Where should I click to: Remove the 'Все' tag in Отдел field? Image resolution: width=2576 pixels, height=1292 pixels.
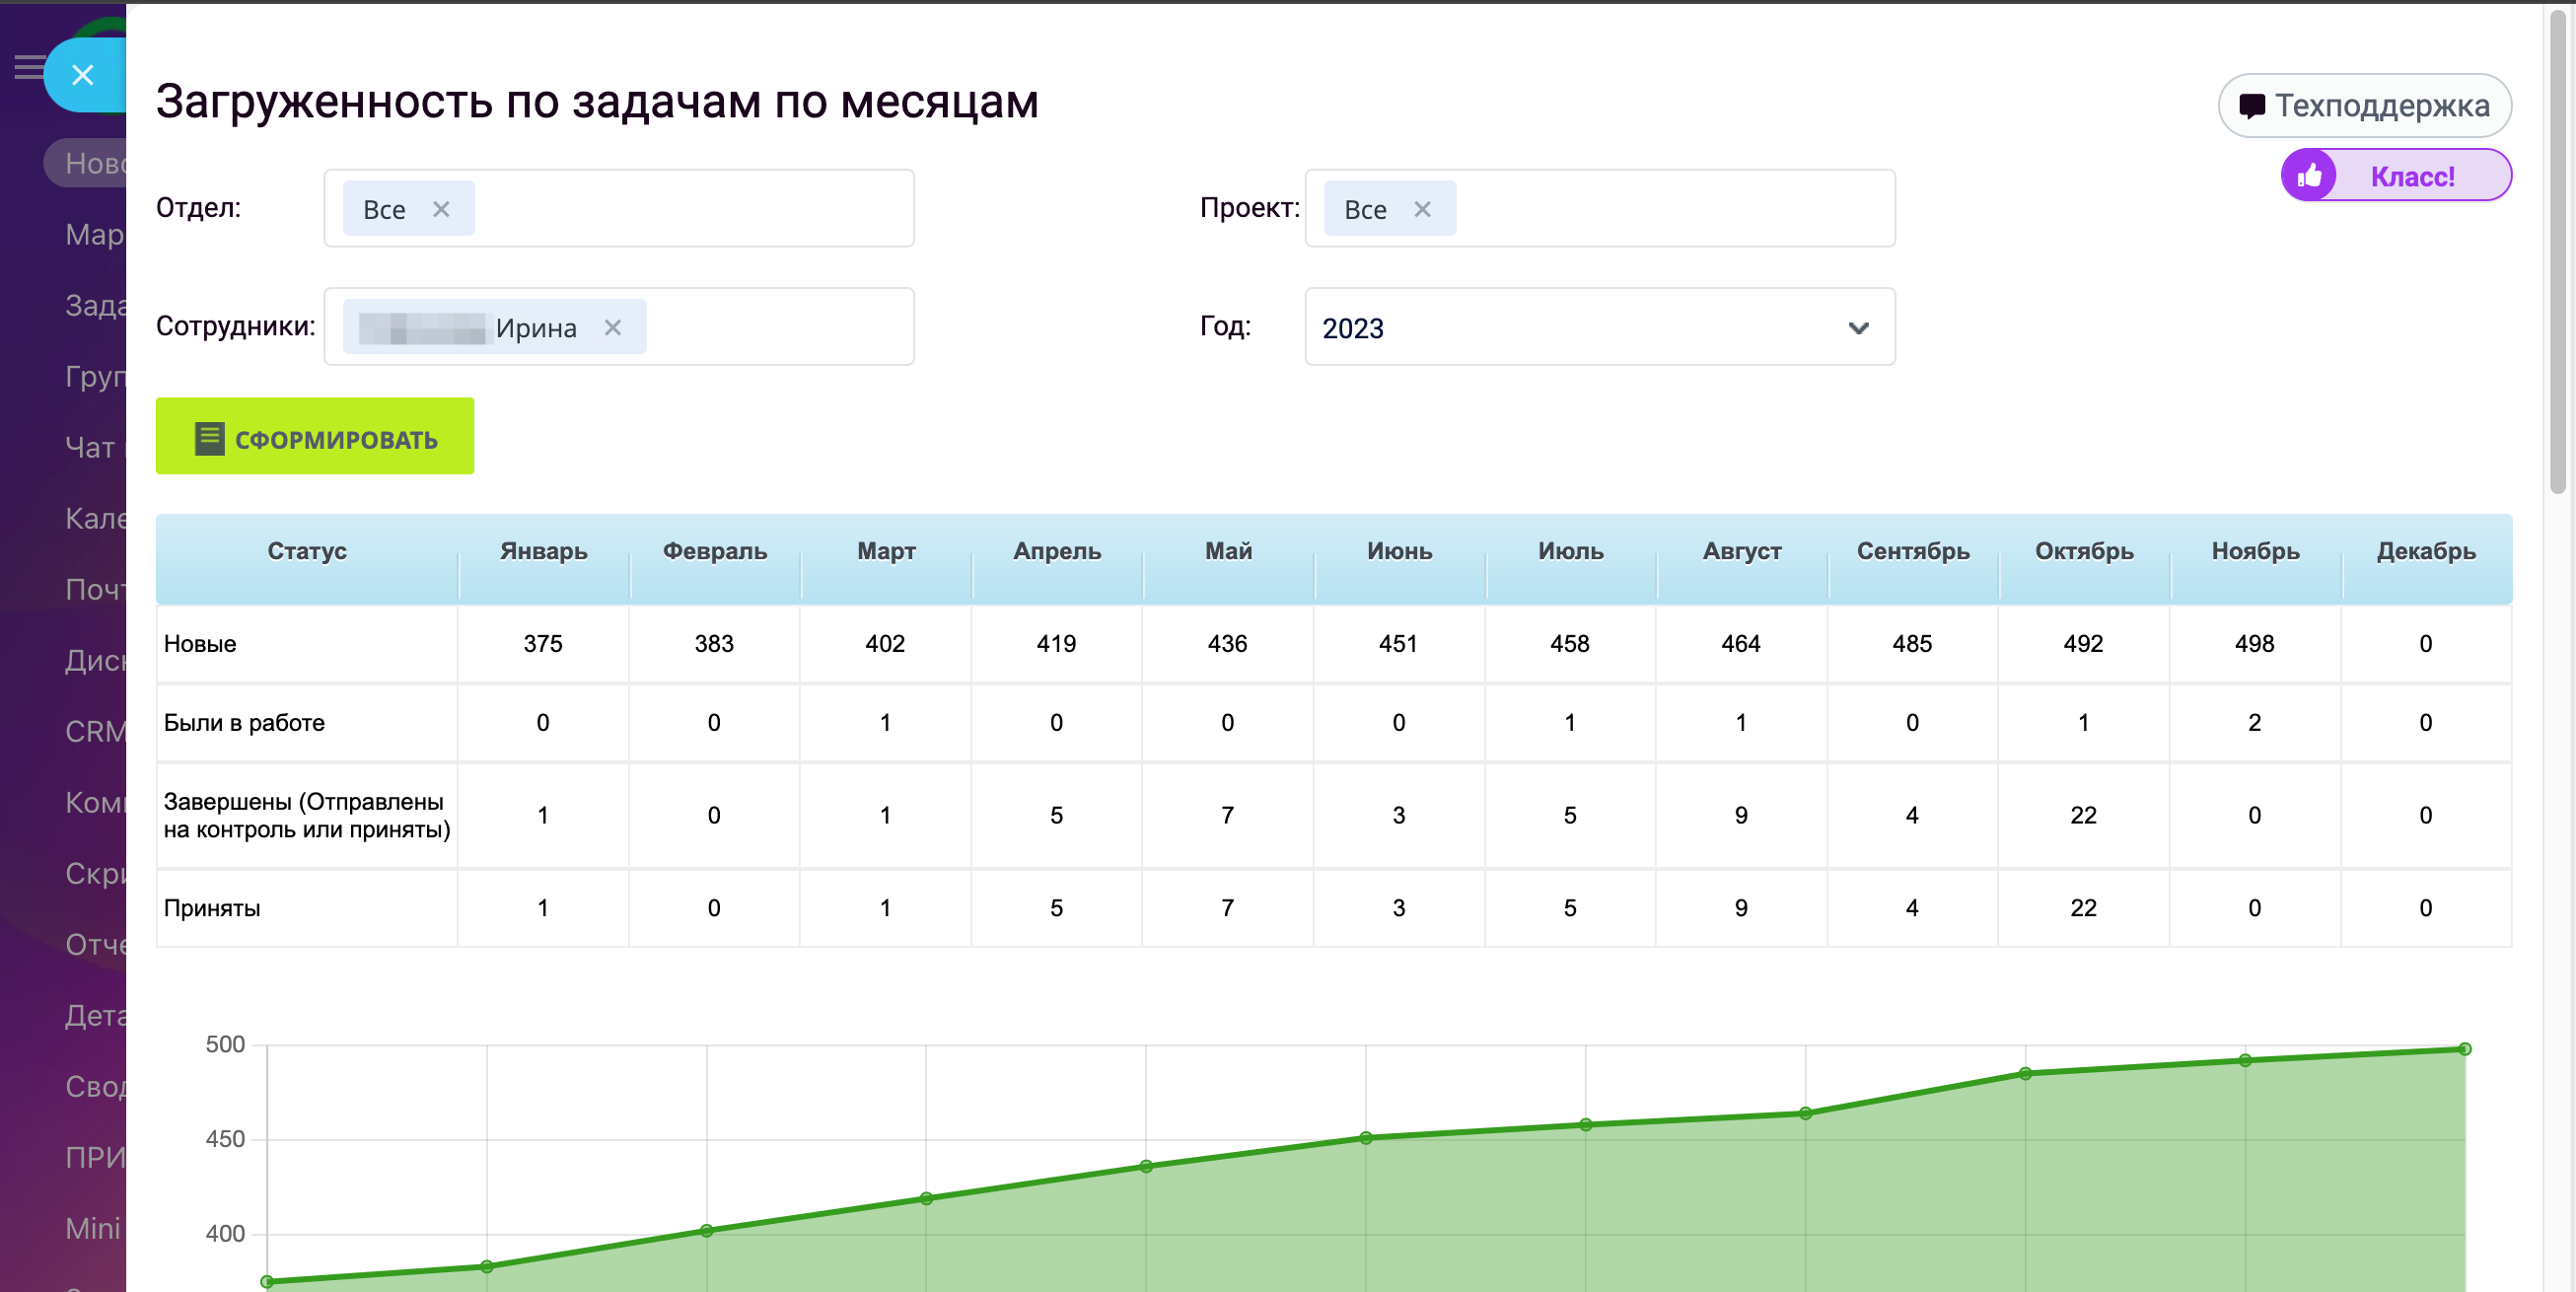[x=441, y=209]
